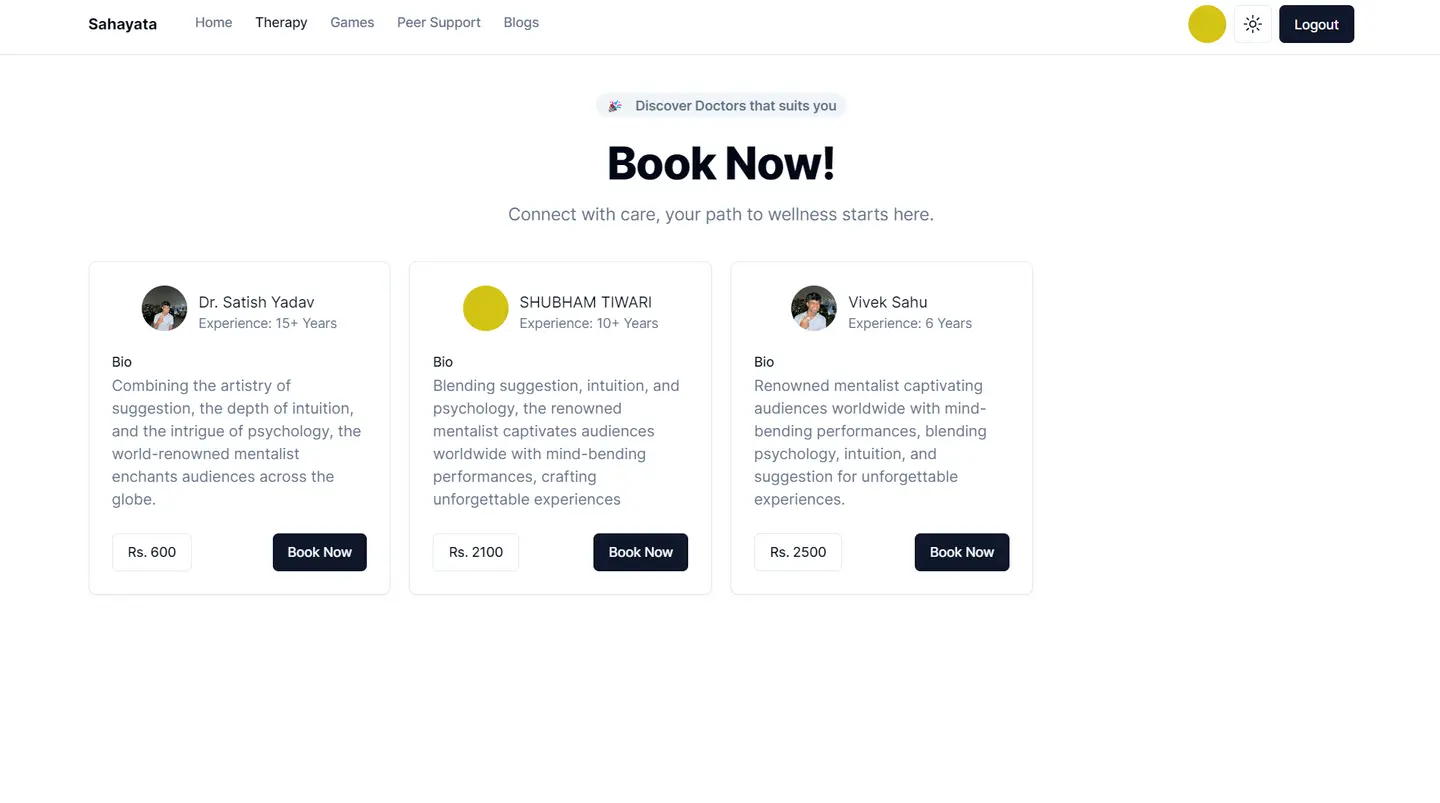Open the Games page
The width and height of the screenshot is (1440, 803).
point(352,22)
